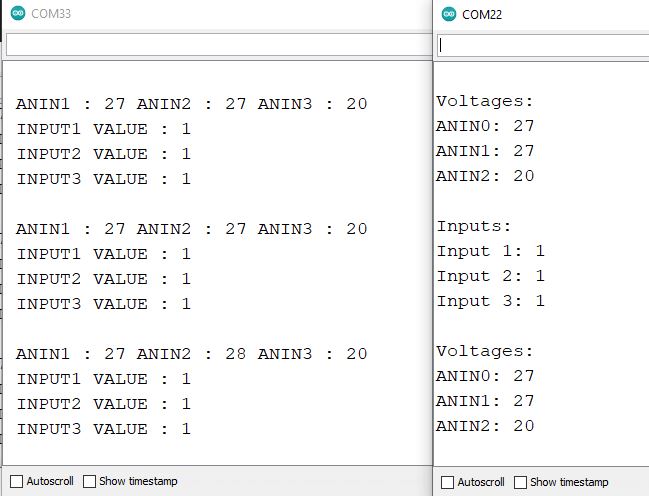
Task: Click 'Input 3: 1' line in COM22
Action: pyautogui.click(x=490, y=301)
